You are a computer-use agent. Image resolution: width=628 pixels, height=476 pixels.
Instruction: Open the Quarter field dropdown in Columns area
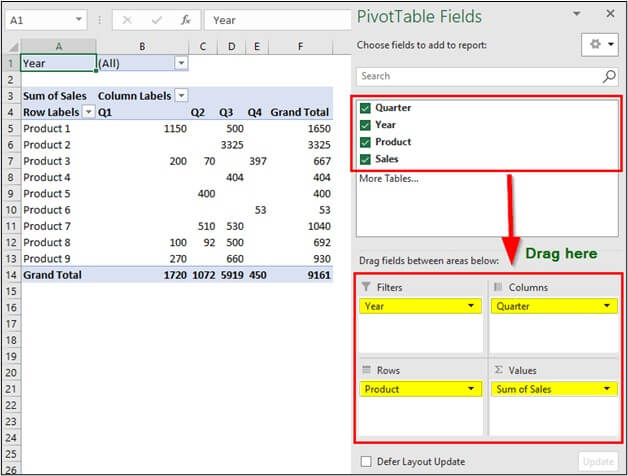click(x=607, y=306)
